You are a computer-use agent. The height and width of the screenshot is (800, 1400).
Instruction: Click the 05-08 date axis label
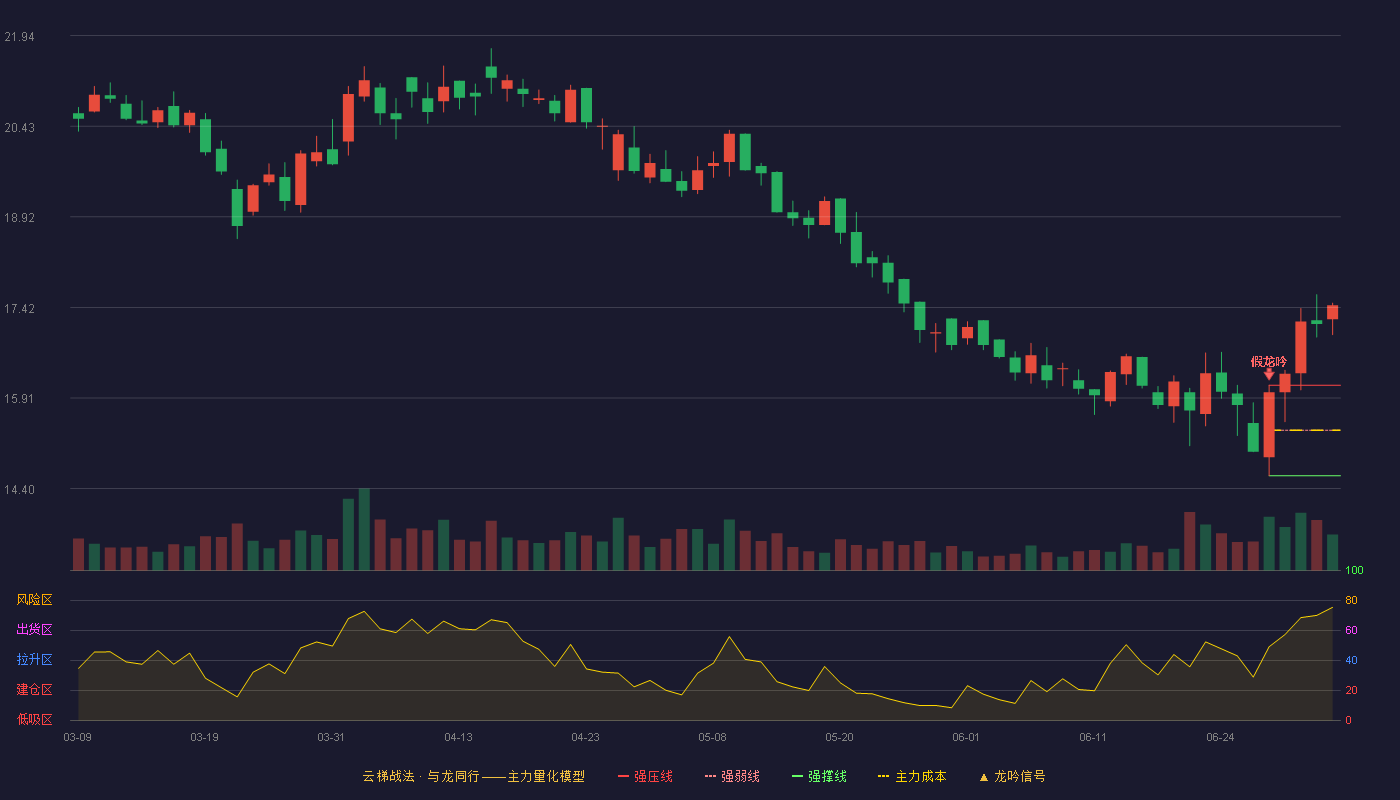[x=712, y=737]
